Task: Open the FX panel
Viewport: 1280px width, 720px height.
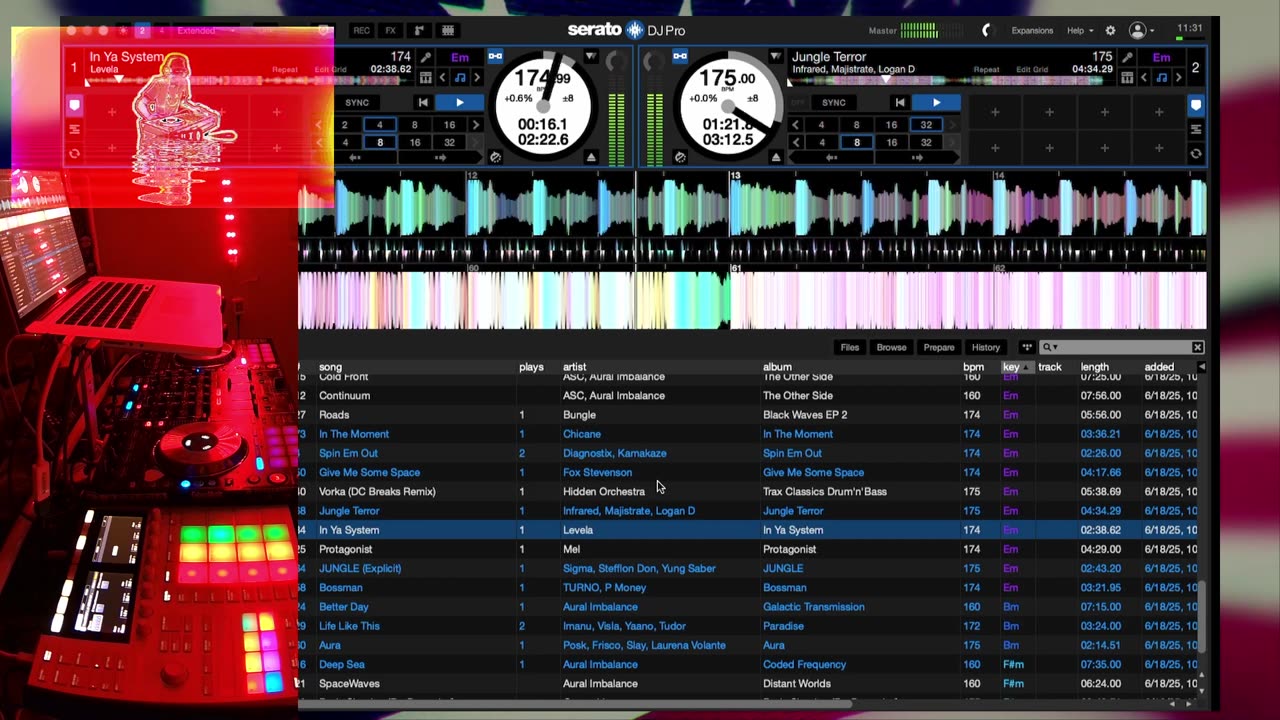Action: [x=391, y=30]
